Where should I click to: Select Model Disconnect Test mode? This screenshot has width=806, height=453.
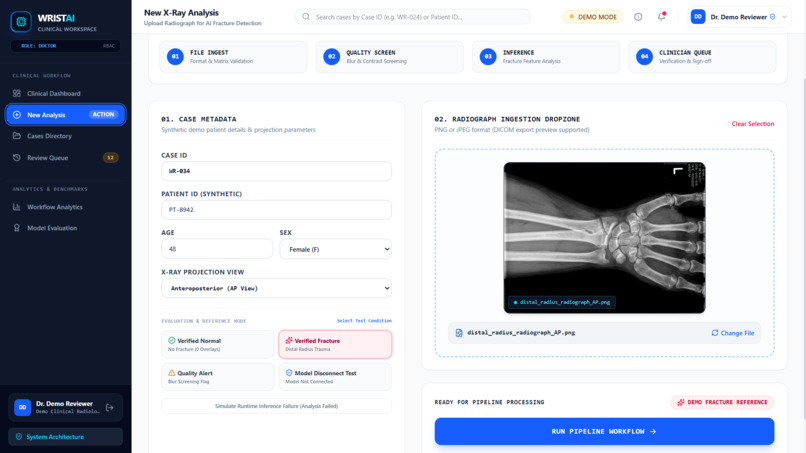pos(335,377)
